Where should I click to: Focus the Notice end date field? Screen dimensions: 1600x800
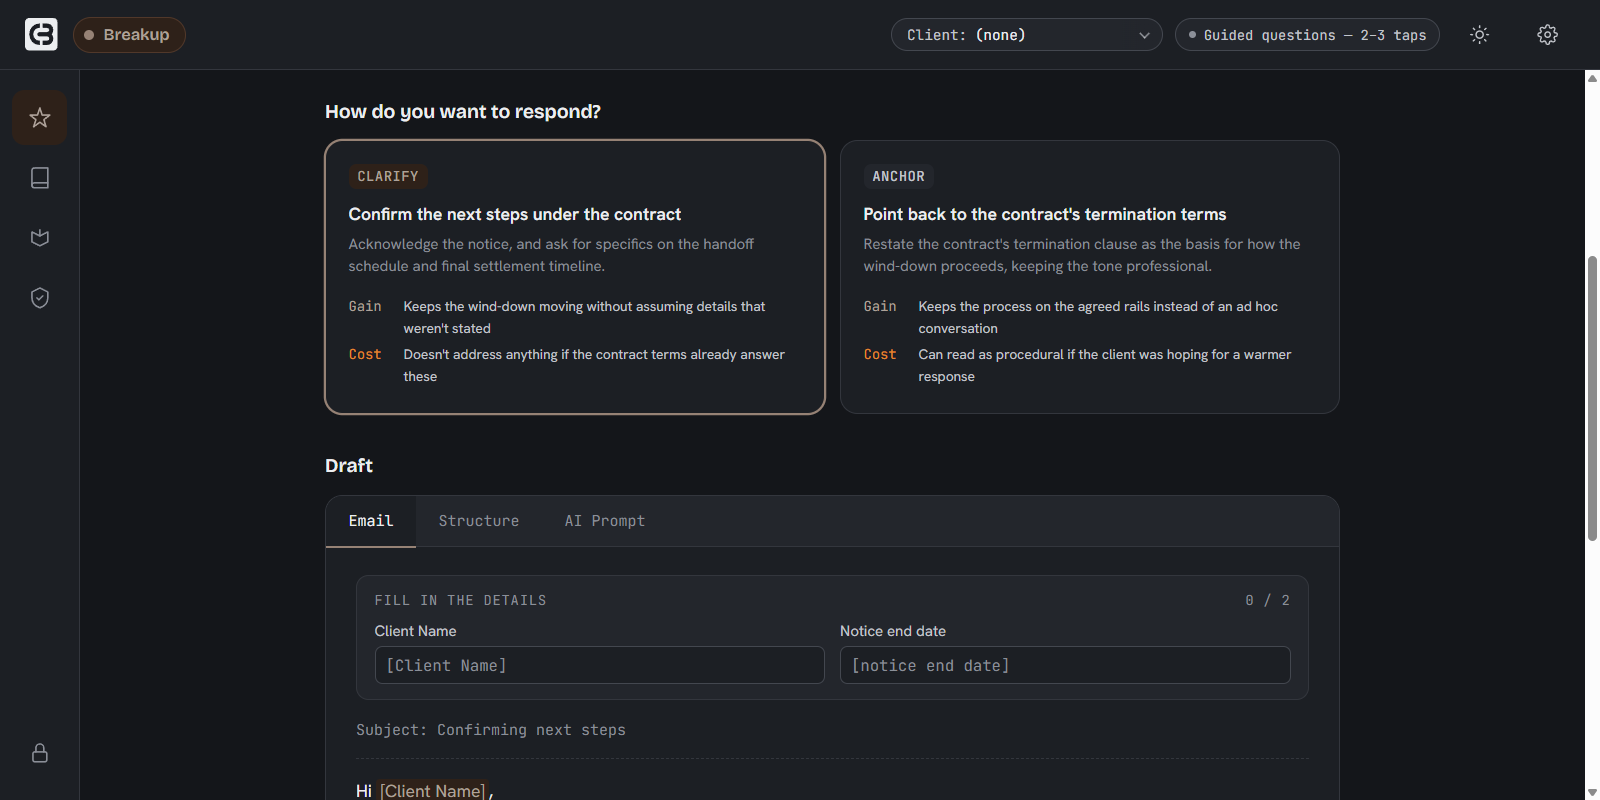(x=1065, y=665)
